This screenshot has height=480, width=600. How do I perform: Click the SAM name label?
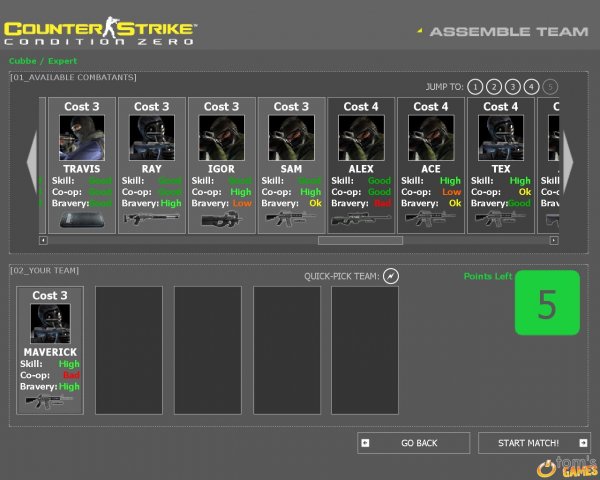291,169
